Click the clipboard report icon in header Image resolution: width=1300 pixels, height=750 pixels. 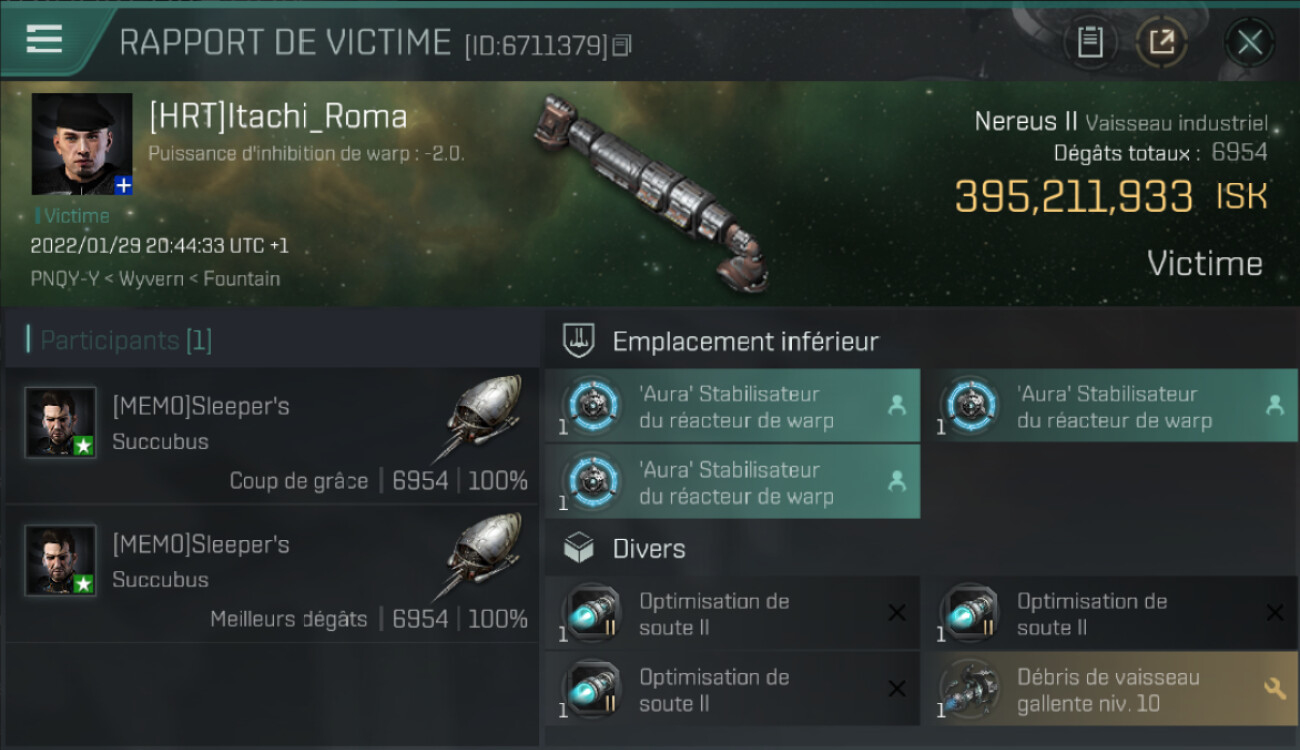(1089, 42)
